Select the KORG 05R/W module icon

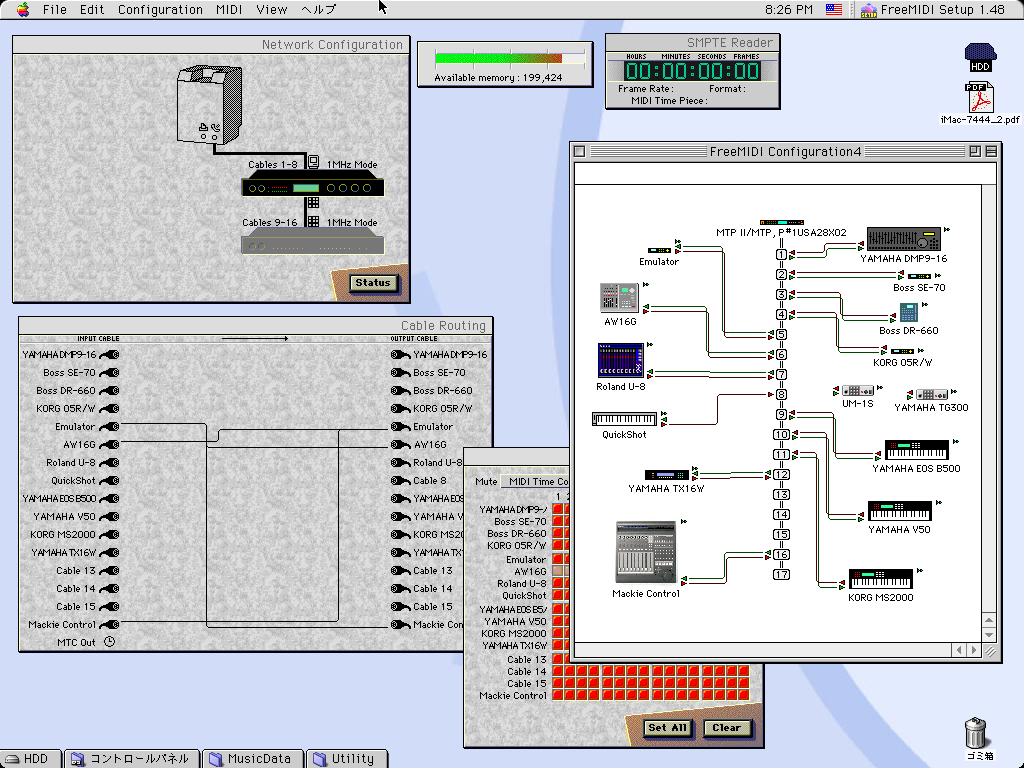pos(902,351)
